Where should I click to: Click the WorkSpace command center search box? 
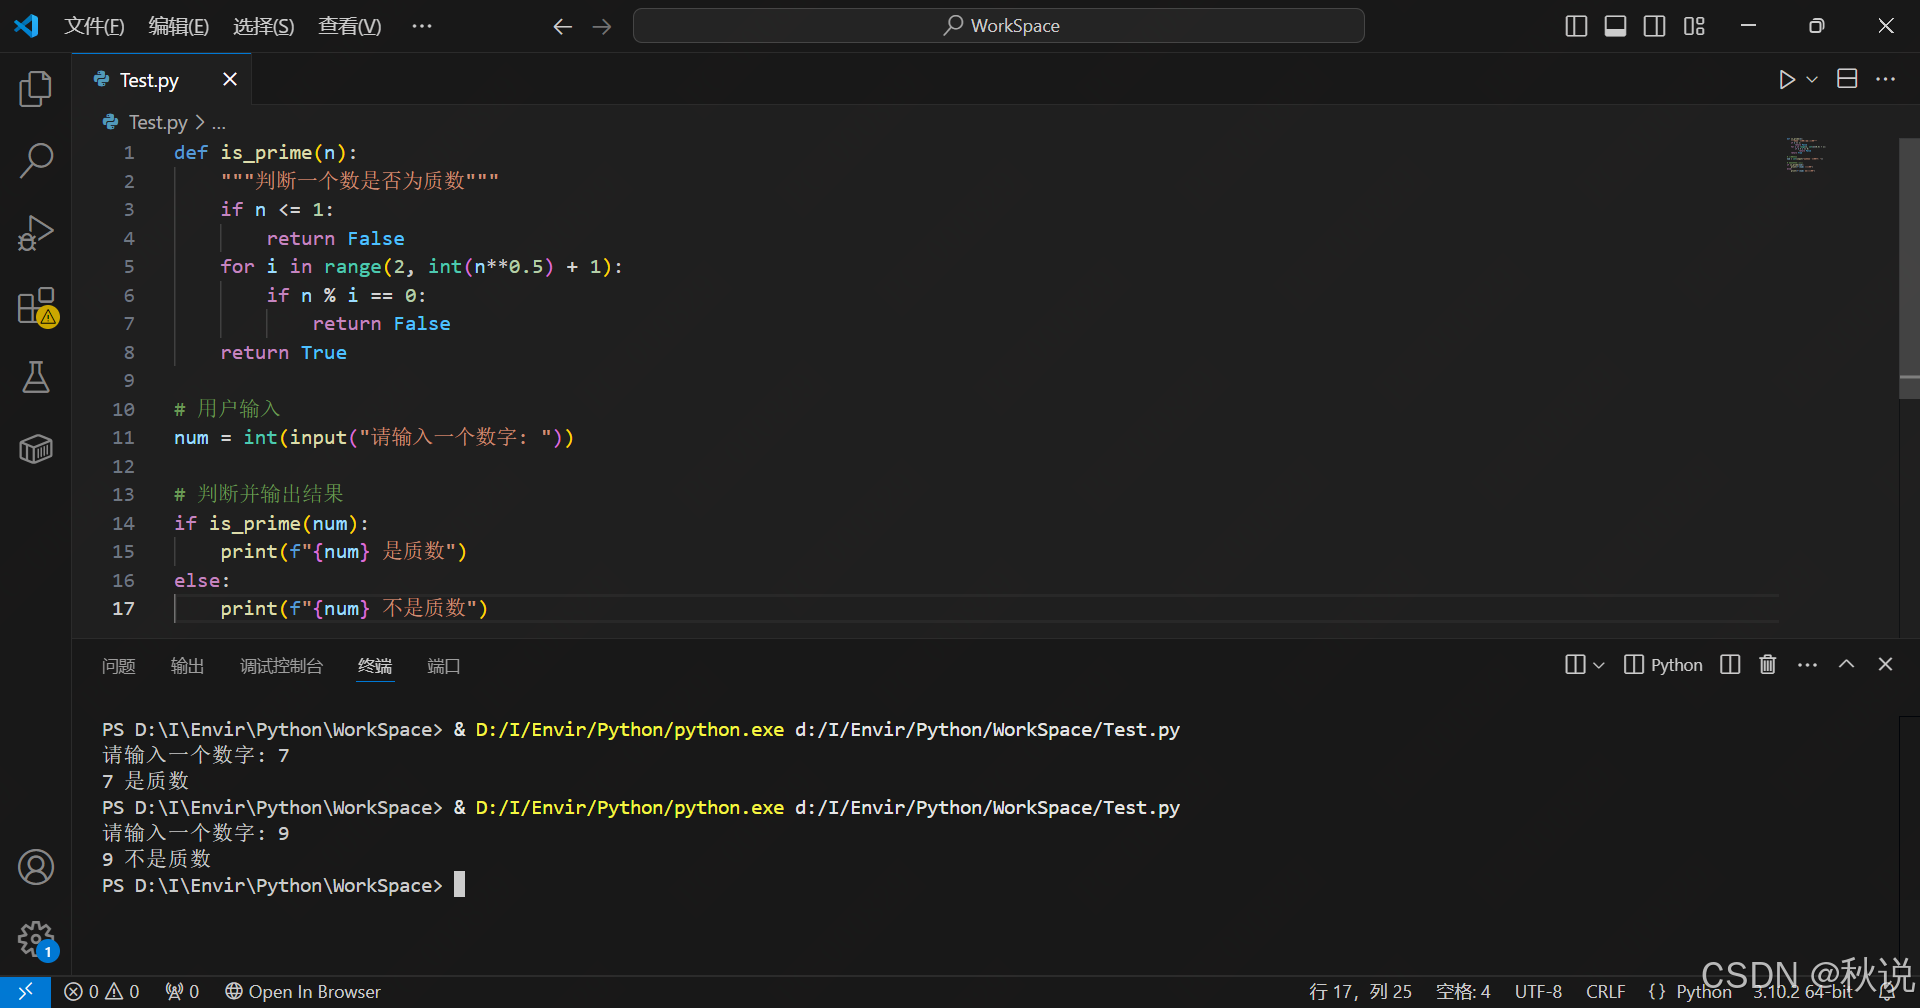[999, 26]
